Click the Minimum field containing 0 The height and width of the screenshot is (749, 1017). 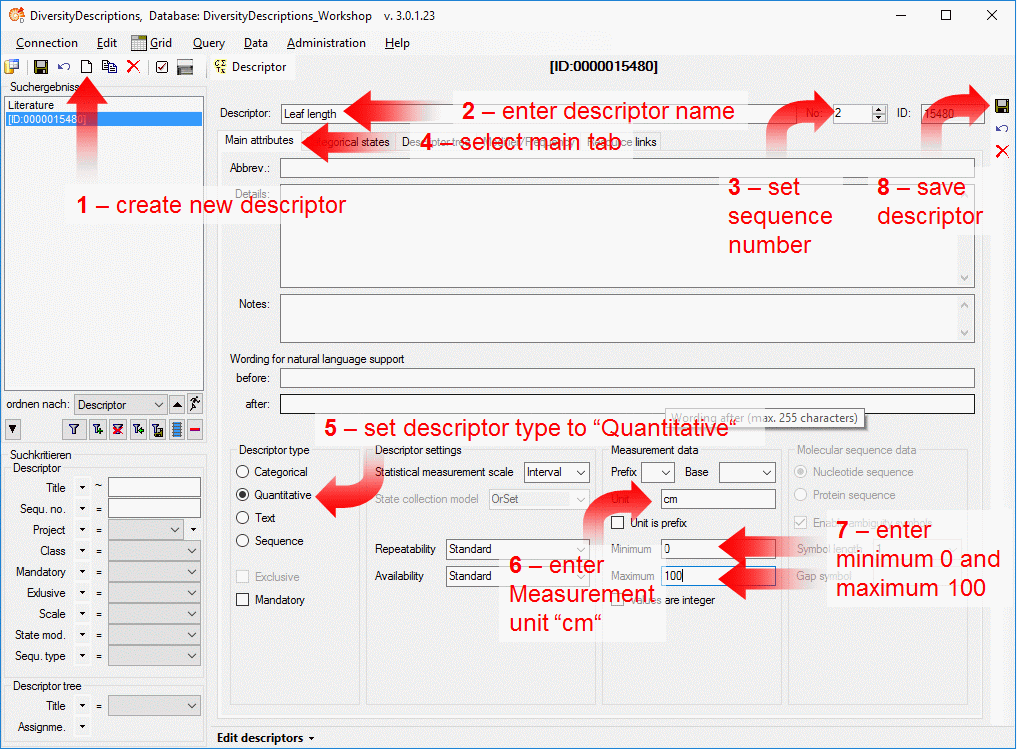(x=718, y=549)
